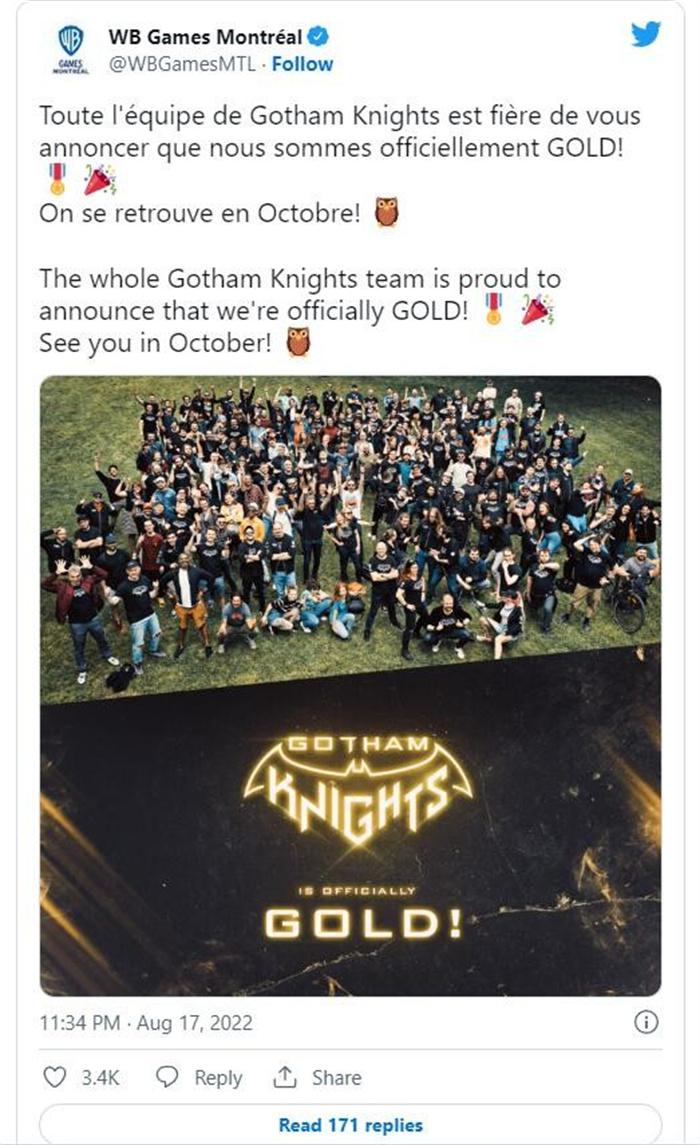Click the English tweet text paragraph
Image resolution: width=700 pixels, height=1145 pixels.
click(300, 310)
